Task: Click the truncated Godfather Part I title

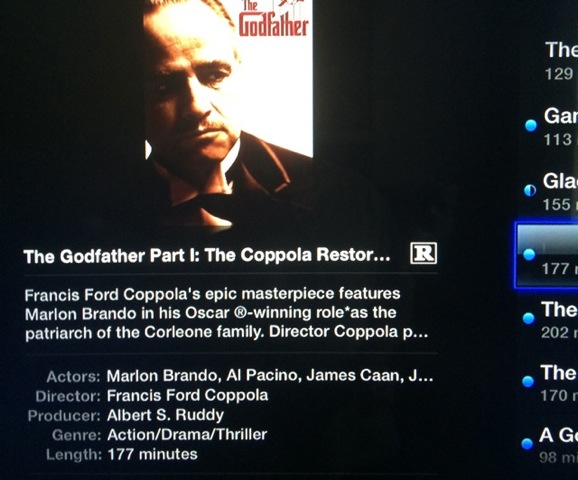Action: click(x=207, y=255)
